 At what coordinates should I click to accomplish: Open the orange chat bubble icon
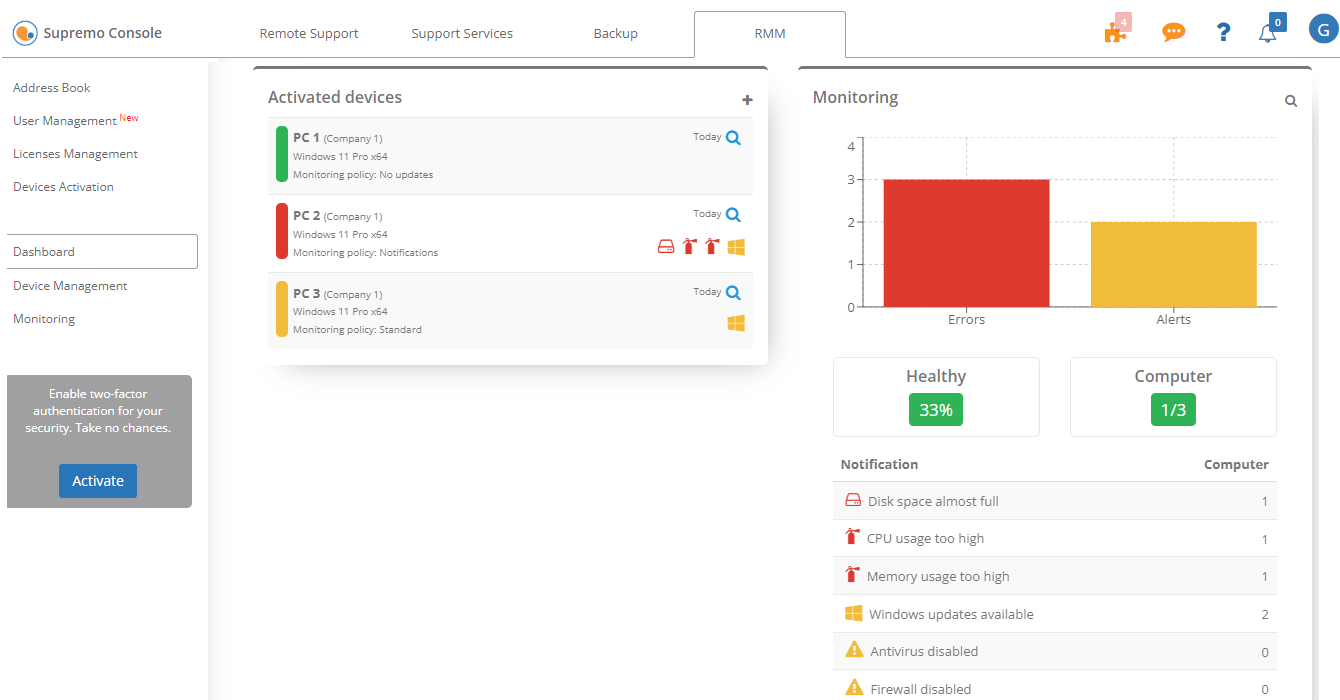pos(1173,32)
